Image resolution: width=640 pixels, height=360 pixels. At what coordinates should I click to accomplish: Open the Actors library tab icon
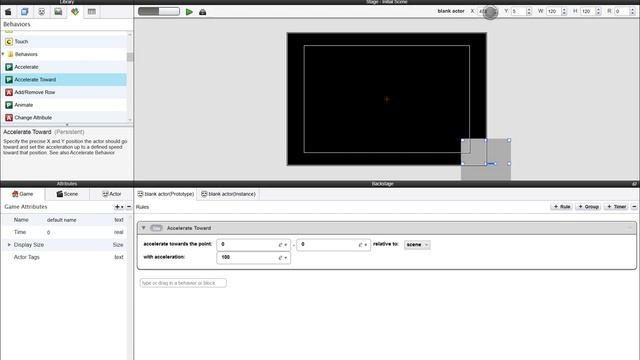[x=42, y=12]
